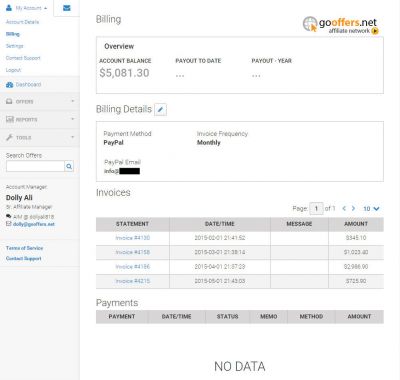This screenshot has width=400, height=380.
Task: Click the My Account user icon
Action: 9,8
